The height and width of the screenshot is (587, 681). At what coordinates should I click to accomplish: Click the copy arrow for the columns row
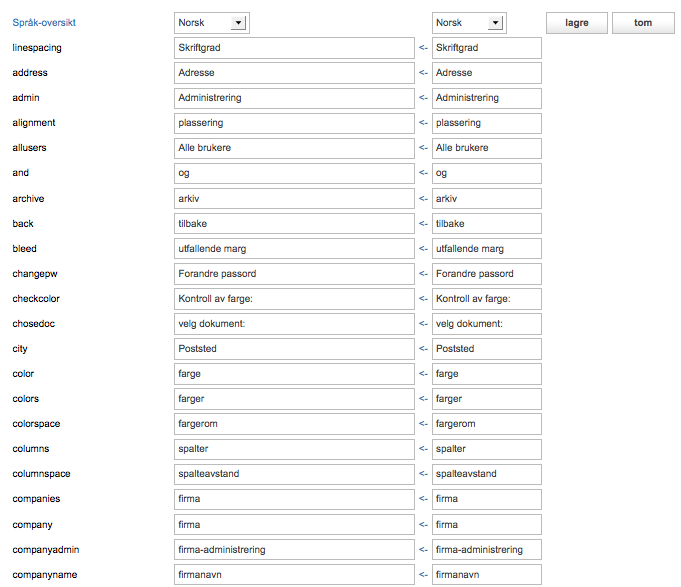[423, 449]
